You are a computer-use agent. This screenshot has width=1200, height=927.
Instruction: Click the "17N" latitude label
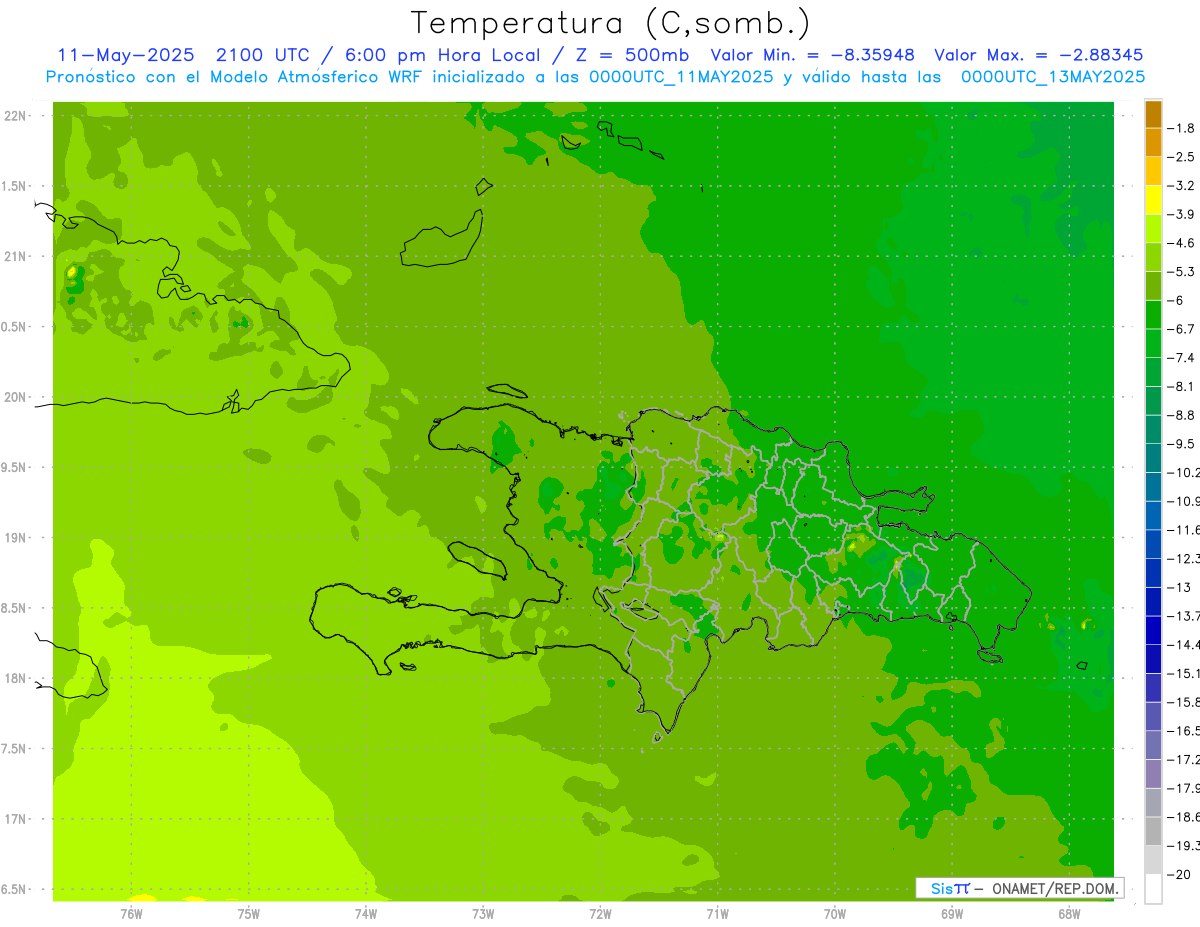(x=16, y=819)
